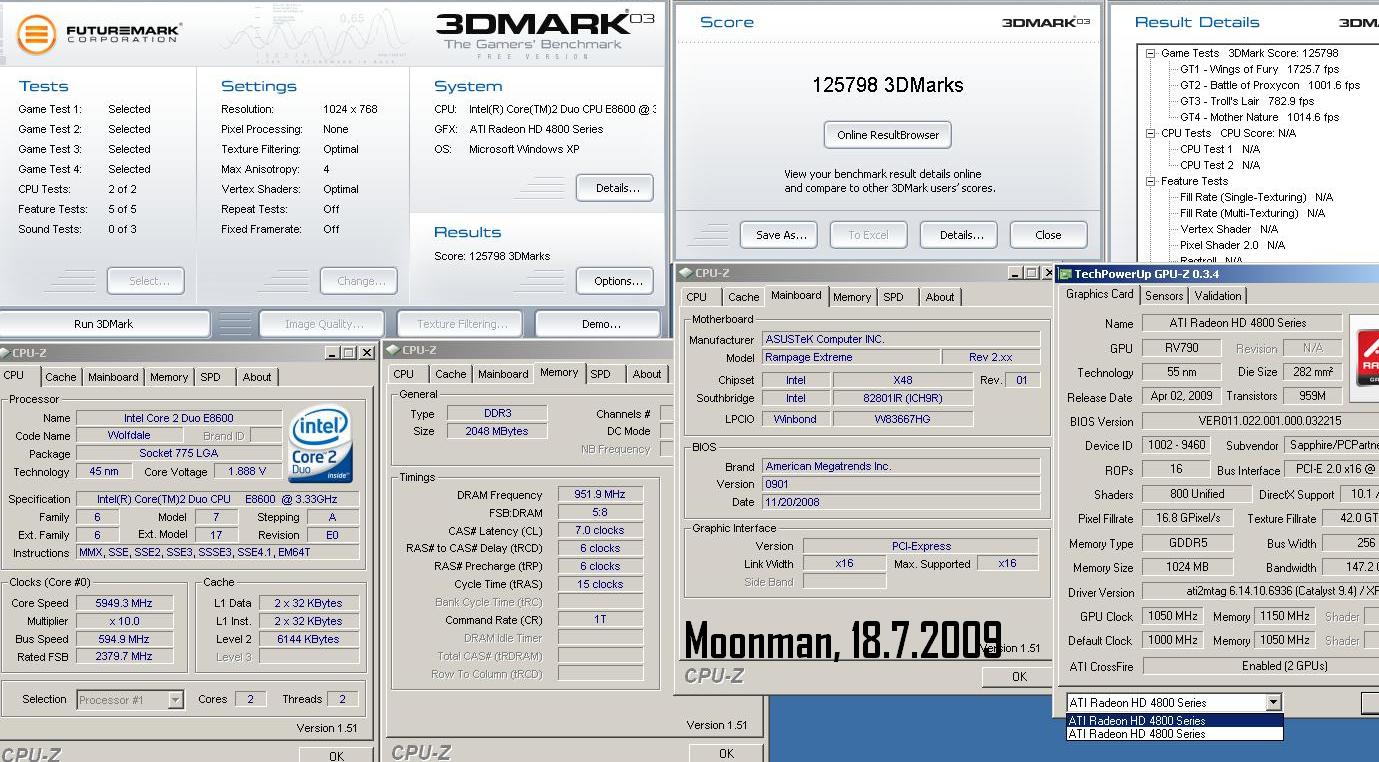Select the Graphics Card tab in GPU-Z
This screenshot has height=762, width=1379.
[1100, 294]
